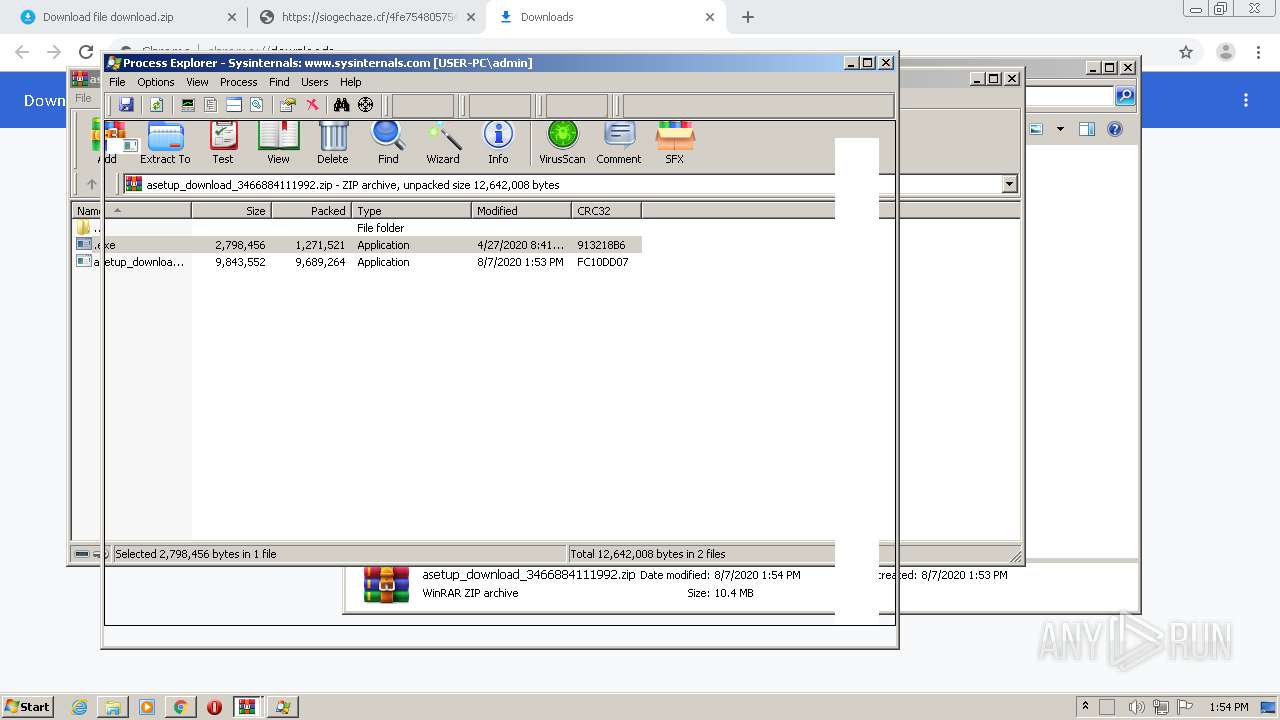Open Process Explorer Find menu
Image resolution: width=1280 pixels, height=720 pixels.
(279, 82)
